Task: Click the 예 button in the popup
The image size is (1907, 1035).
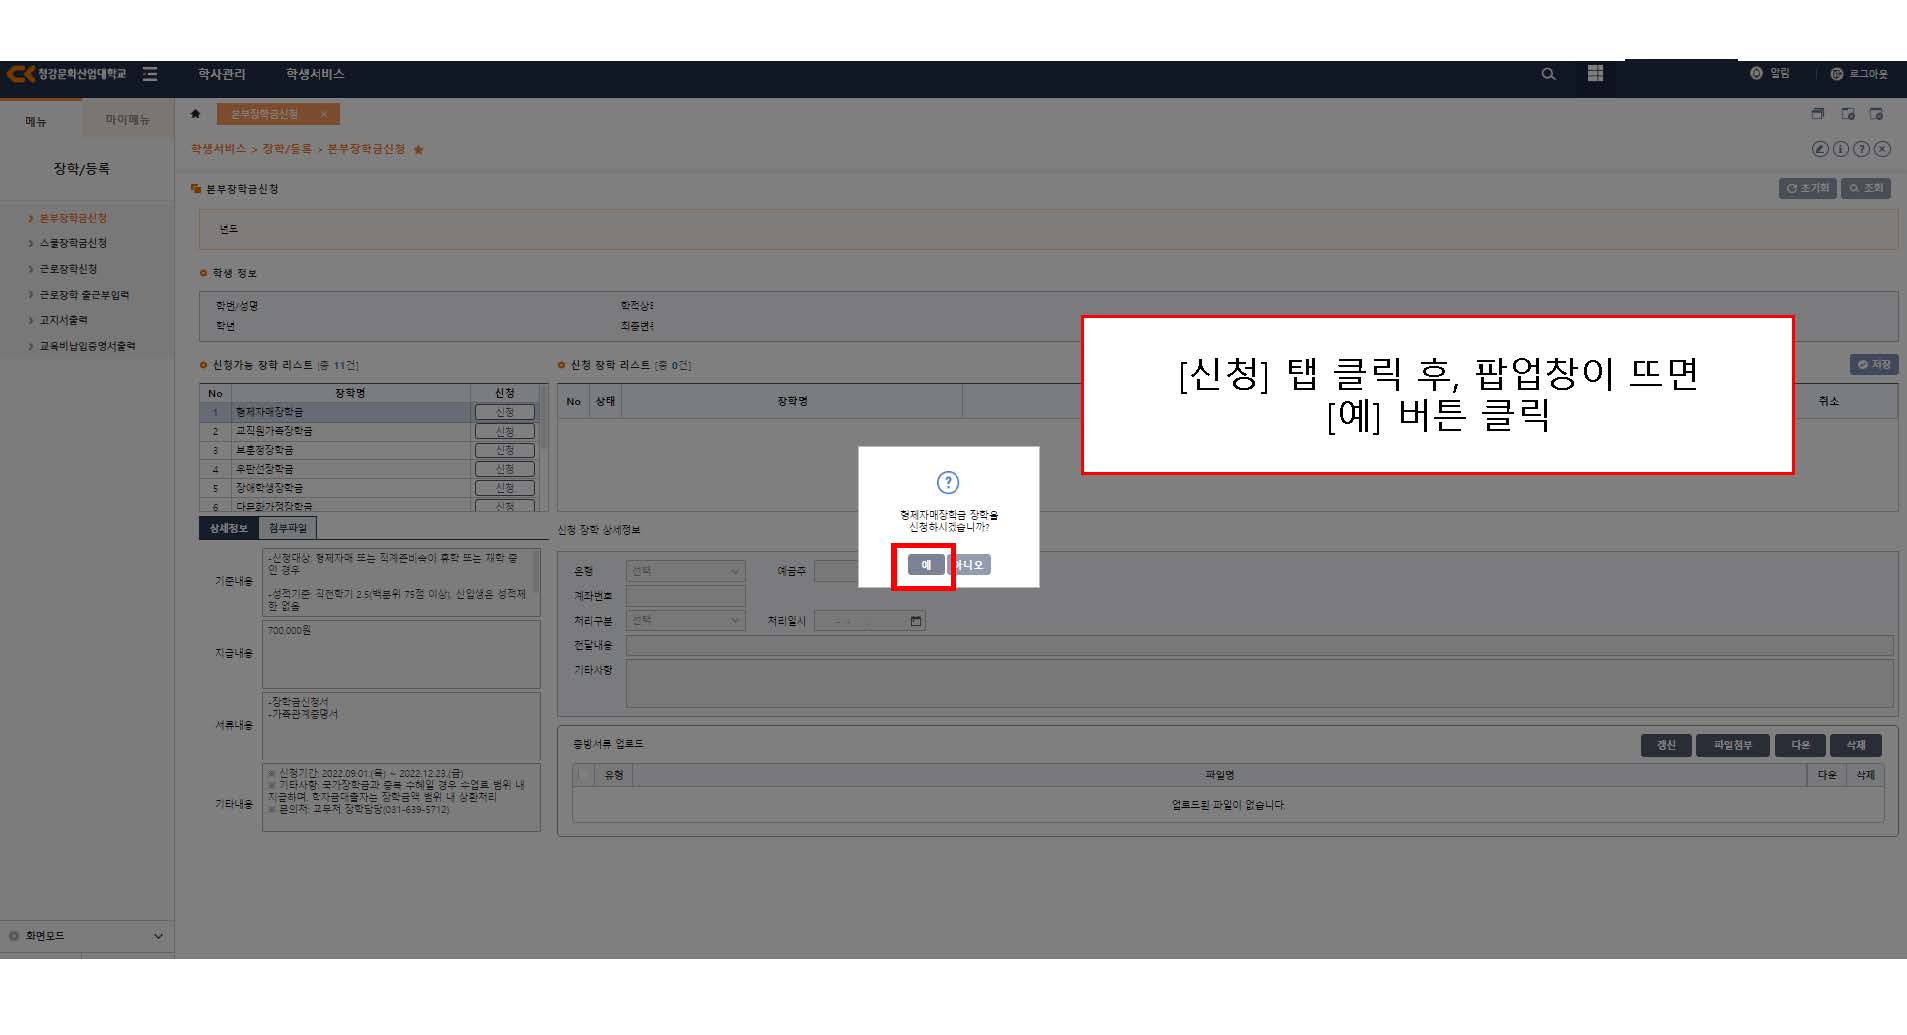Action: [x=926, y=565]
